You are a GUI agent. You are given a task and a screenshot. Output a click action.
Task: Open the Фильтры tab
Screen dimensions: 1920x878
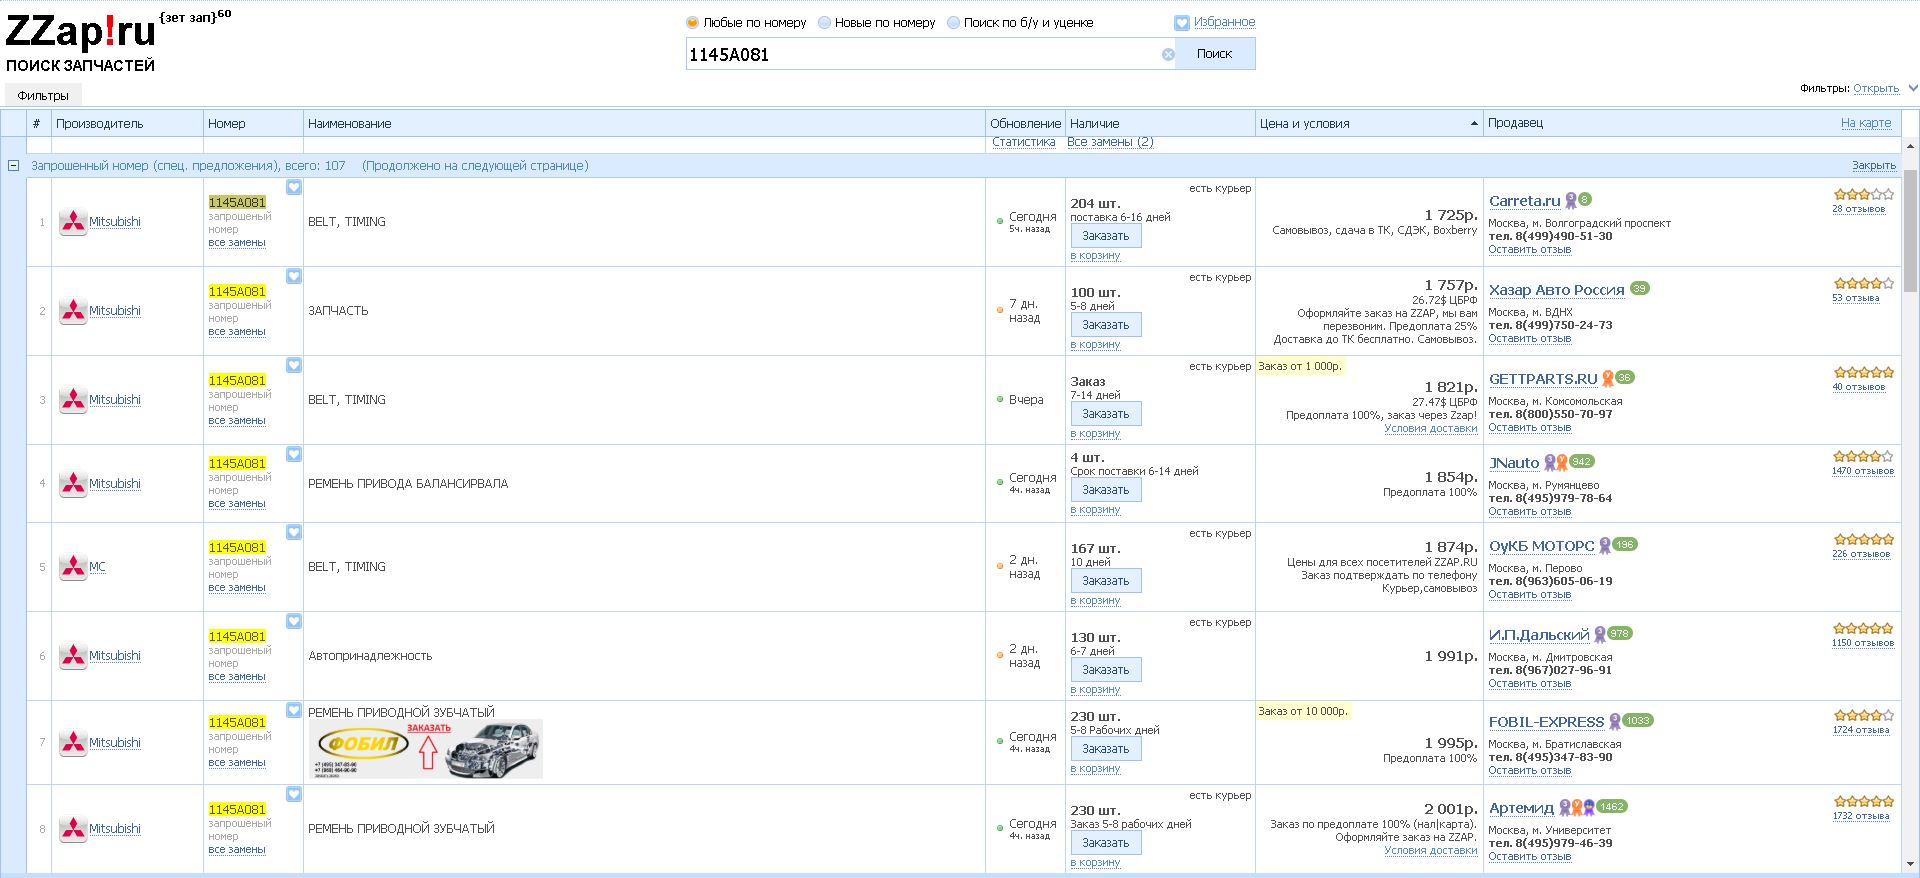point(43,96)
